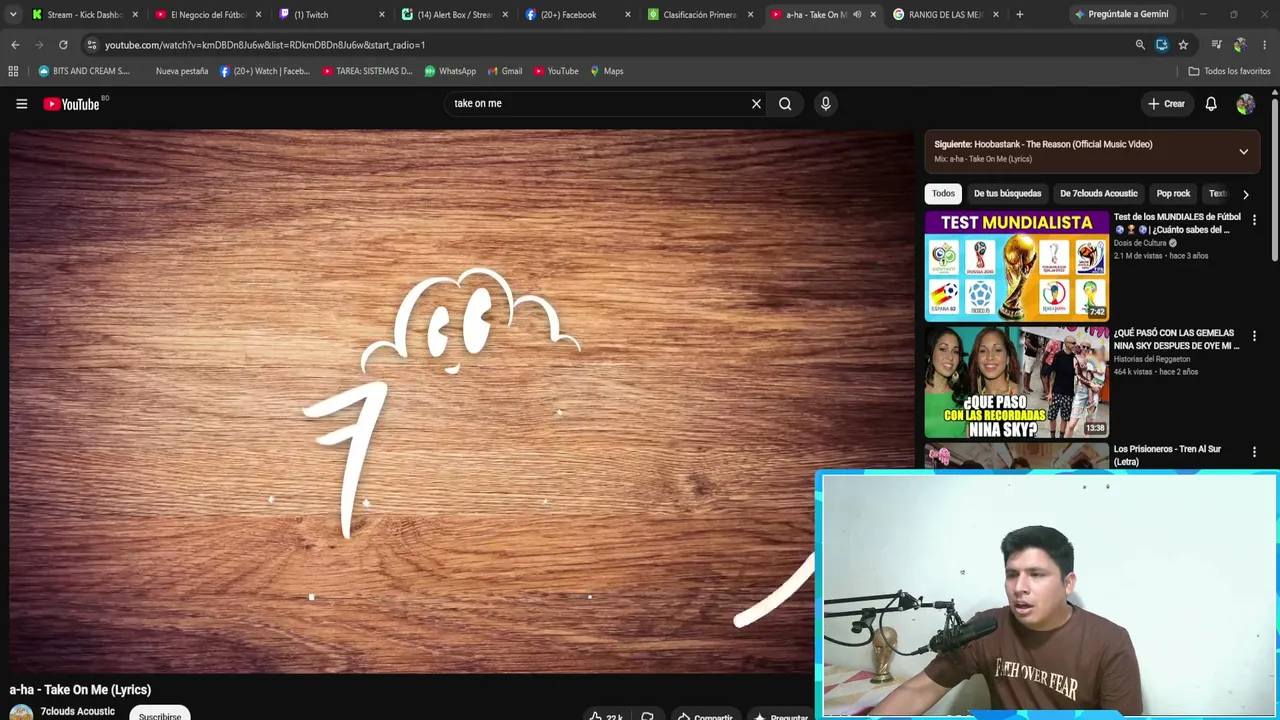Image resolution: width=1280 pixels, height=720 pixels.
Task: Open the media controls icon in Chrome toolbar
Action: (1216, 45)
